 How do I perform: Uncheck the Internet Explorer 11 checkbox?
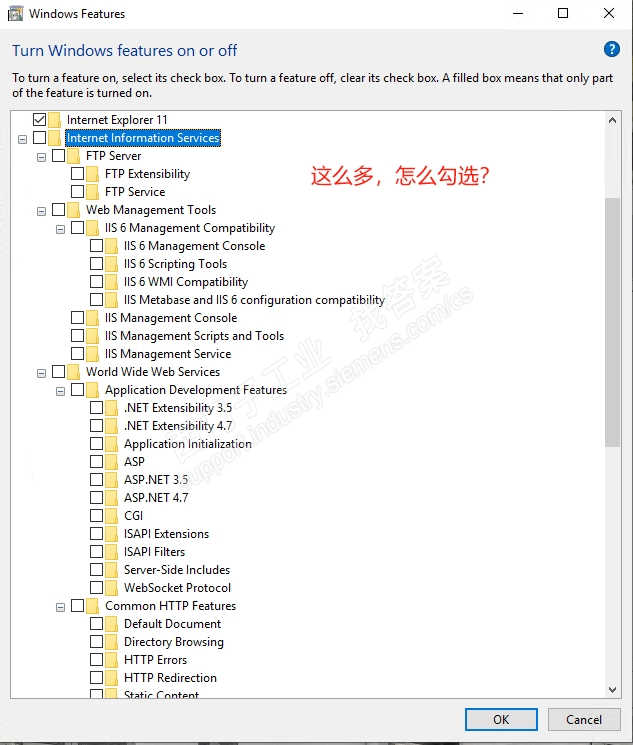(x=39, y=119)
